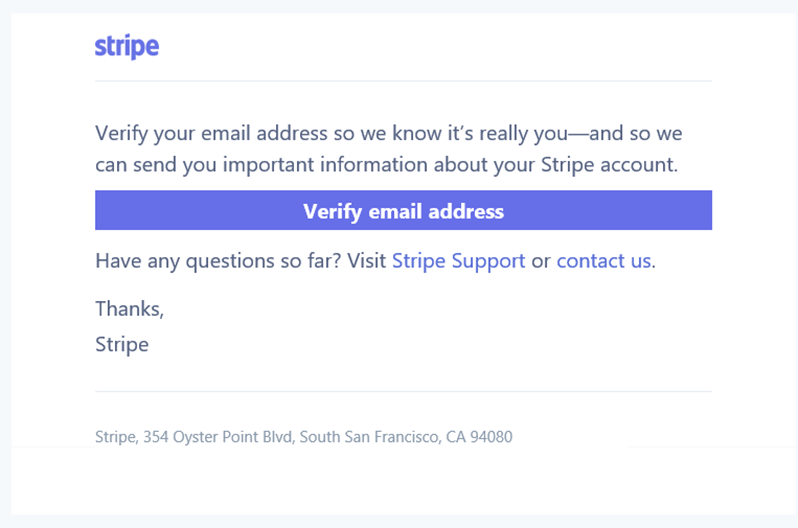Viewport: 798px width, 528px height.
Task: Click the first line starting "Verify your email address so"
Action: click(x=388, y=133)
